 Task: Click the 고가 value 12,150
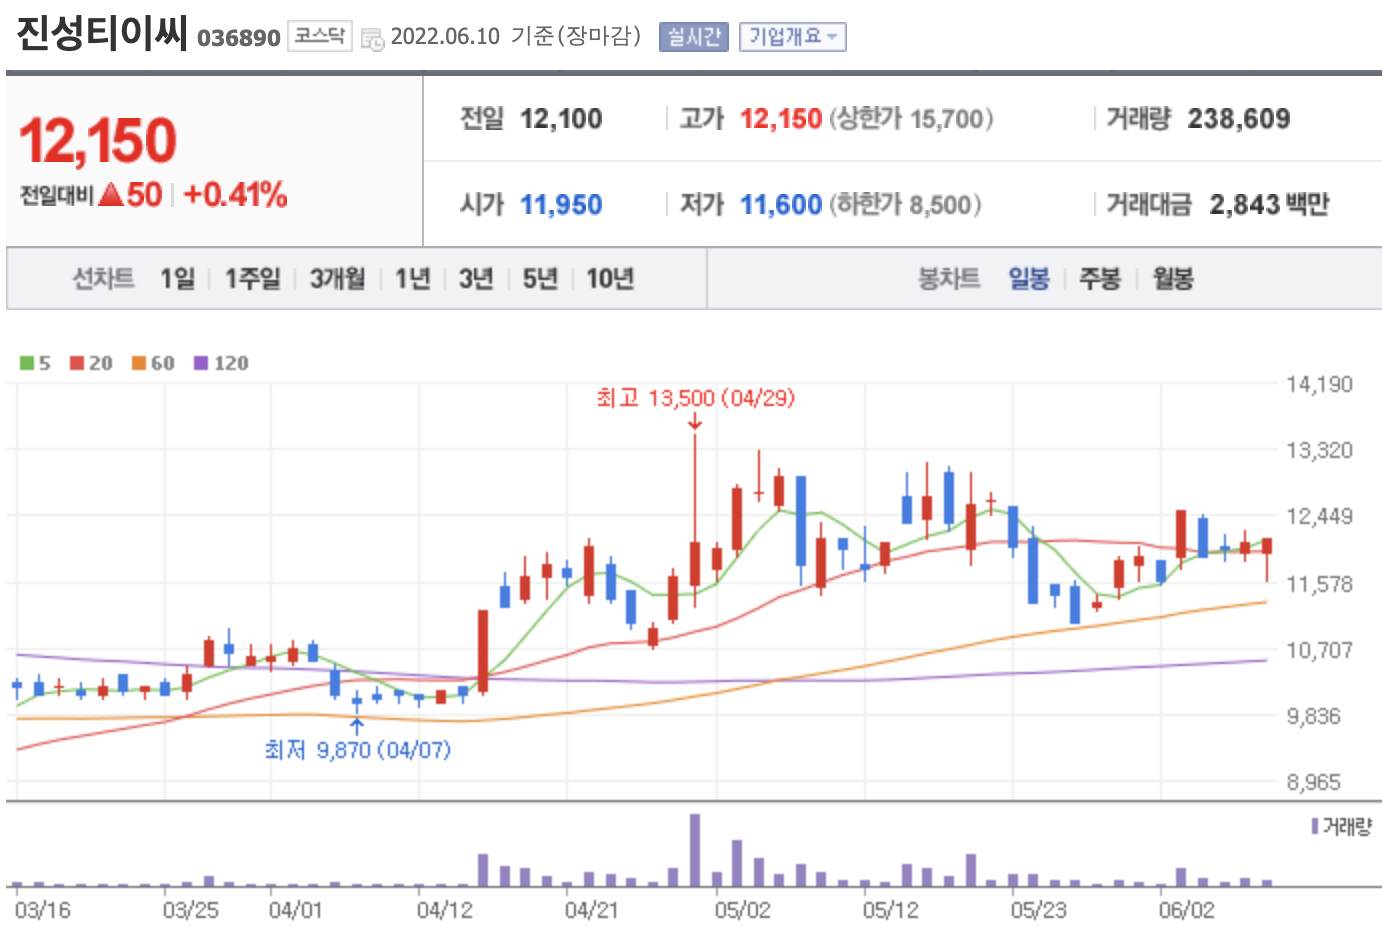pos(781,119)
